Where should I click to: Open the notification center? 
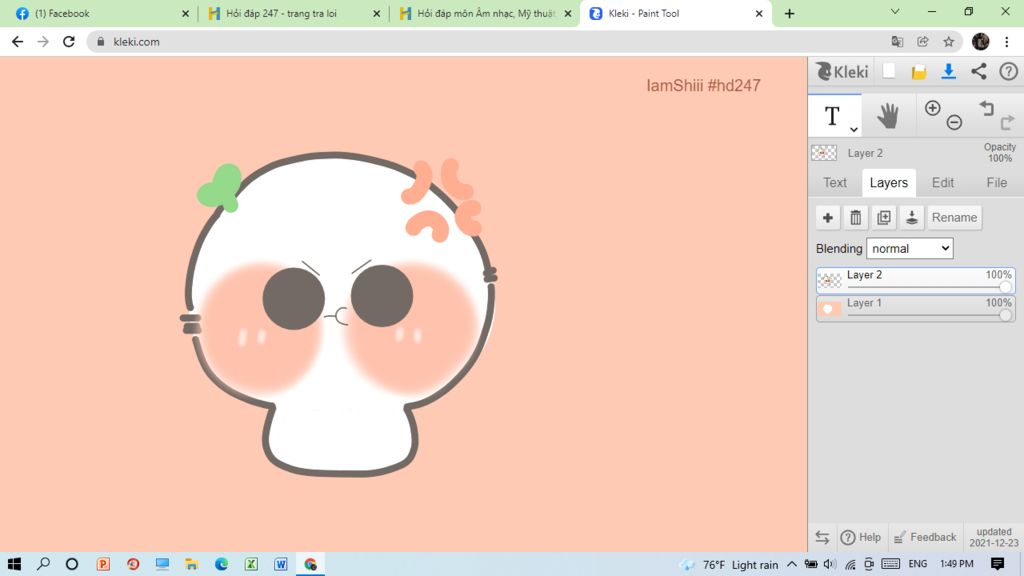click(997, 564)
